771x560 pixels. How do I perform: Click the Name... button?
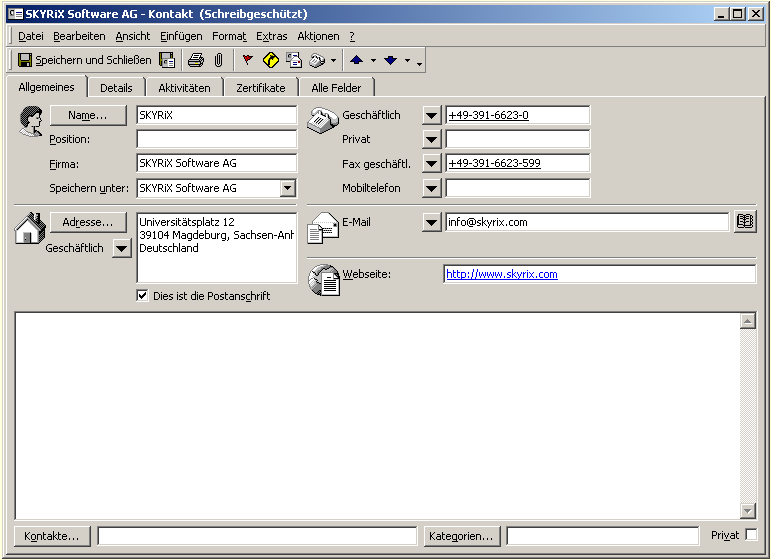(88, 115)
